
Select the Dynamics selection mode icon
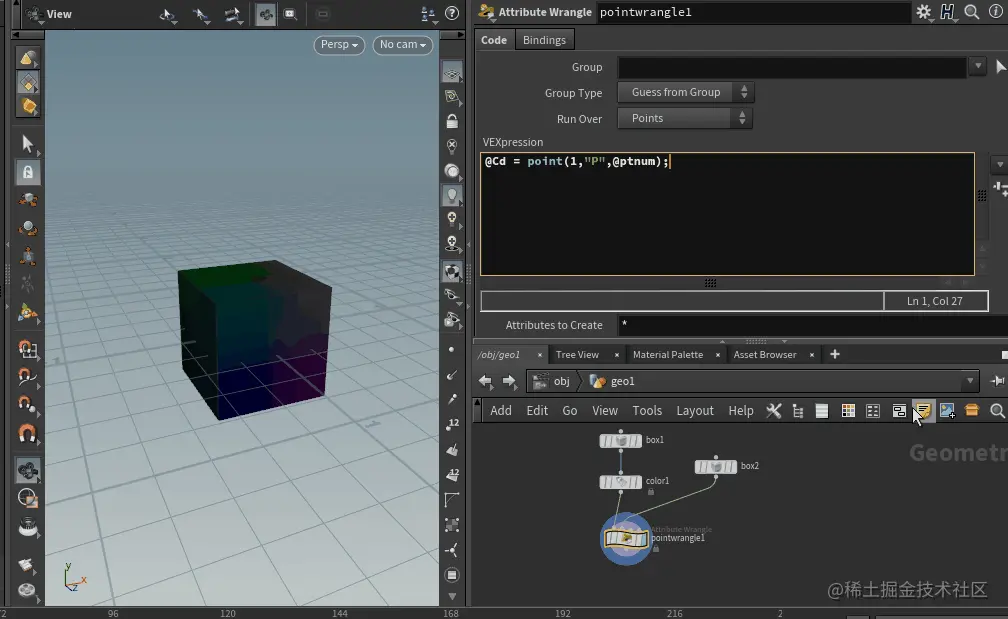(28, 106)
